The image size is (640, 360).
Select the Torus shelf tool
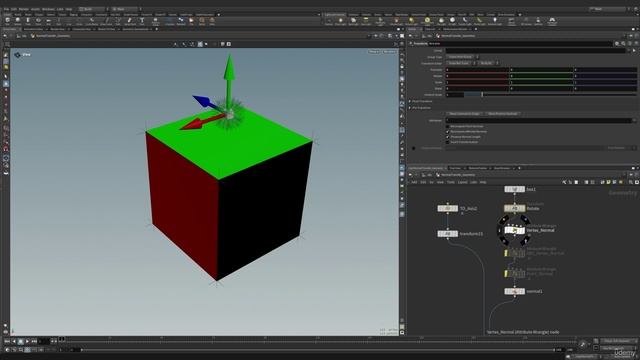click(x=38, y=21)
